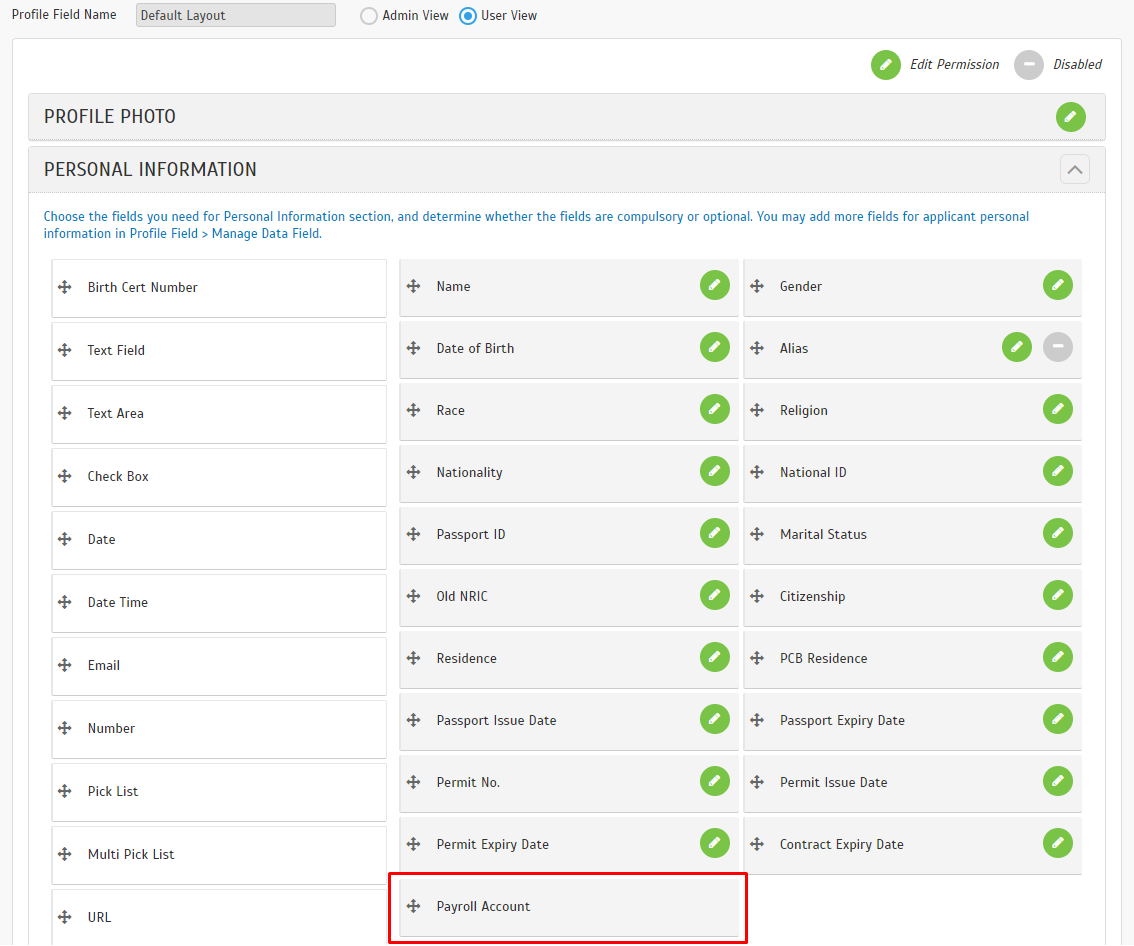Click the Multi Pick List field type
Viewport: 1134px width, 946px height.
[218, 854]
